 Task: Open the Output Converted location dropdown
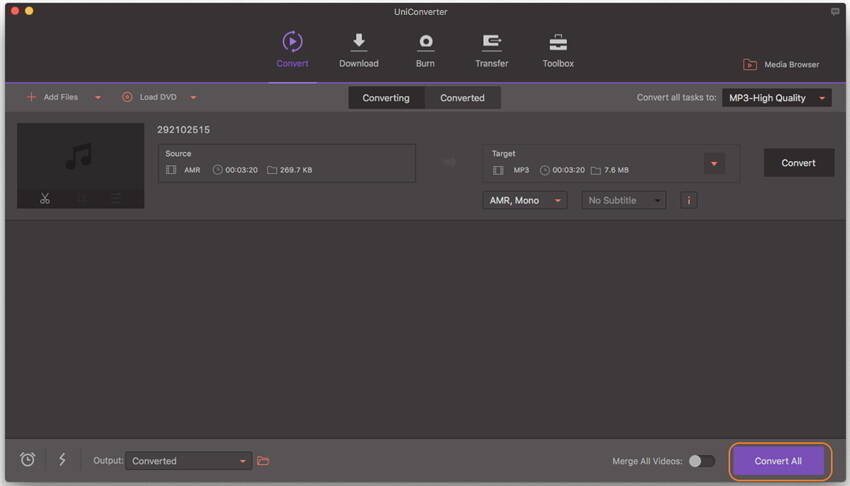189,461
